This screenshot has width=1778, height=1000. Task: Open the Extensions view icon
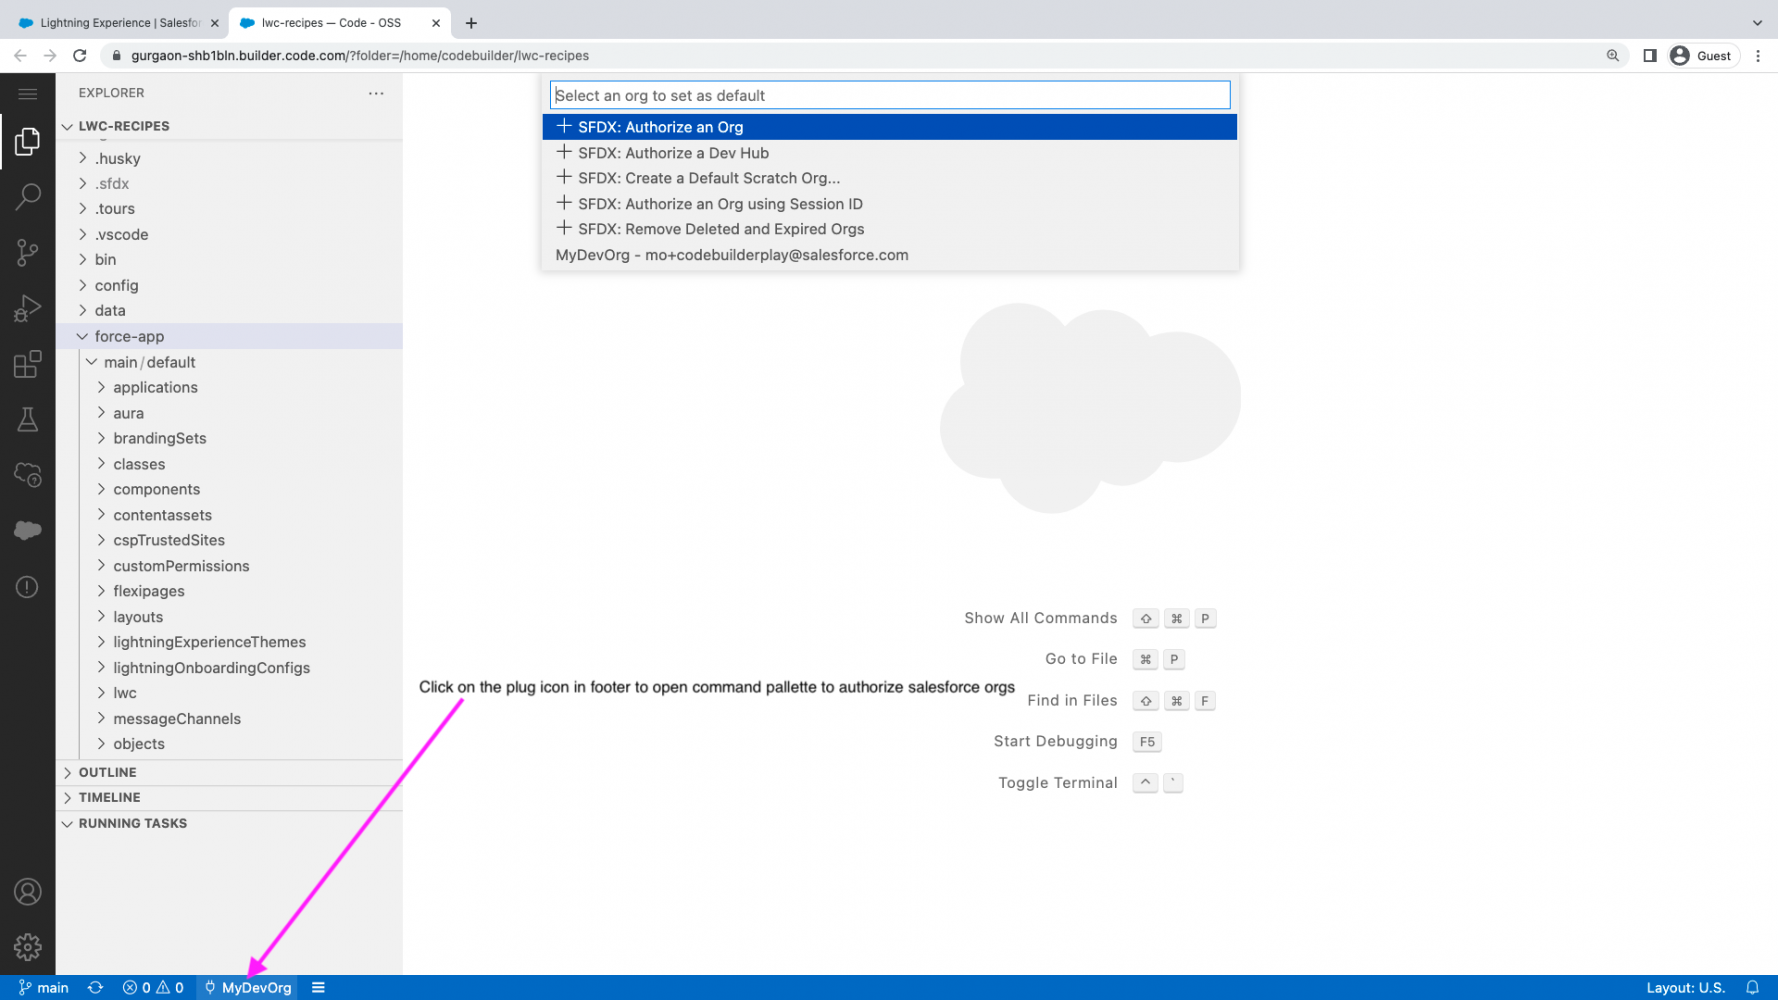click(28, 364)
